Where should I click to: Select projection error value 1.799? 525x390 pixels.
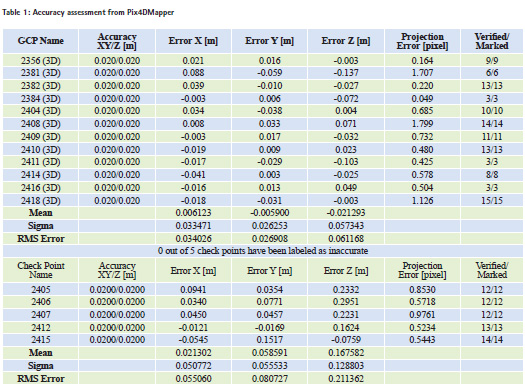tap(422, 124)
